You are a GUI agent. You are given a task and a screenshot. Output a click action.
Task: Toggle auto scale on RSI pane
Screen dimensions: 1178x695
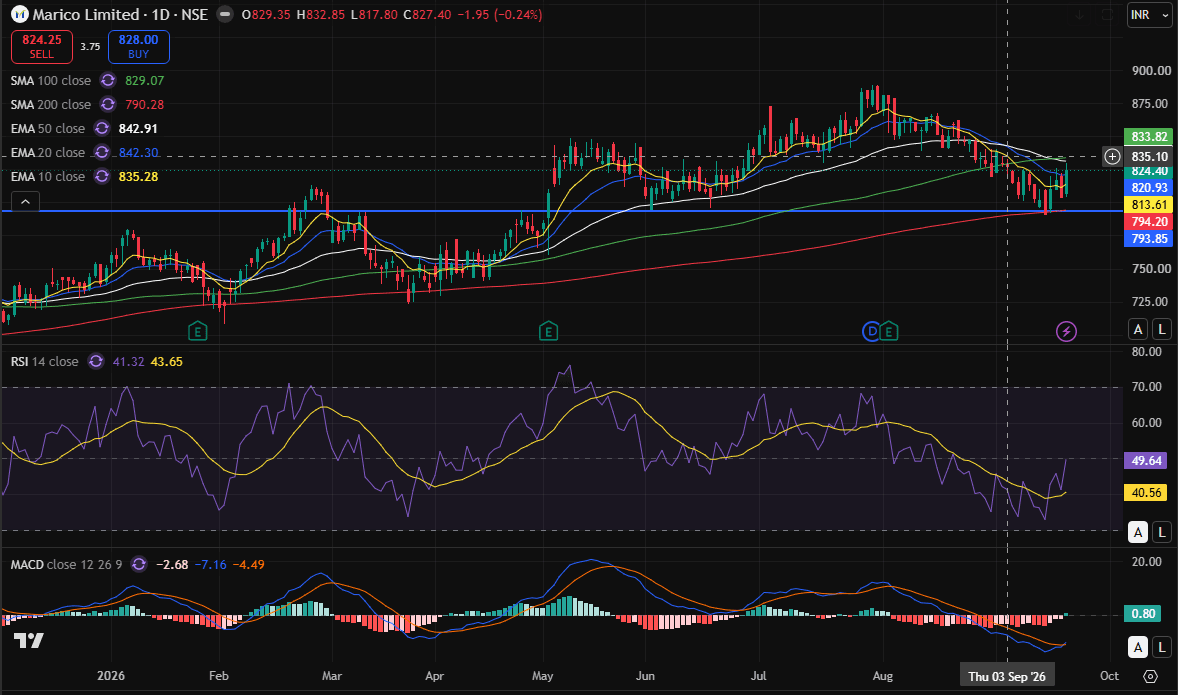pos(1138,532)
